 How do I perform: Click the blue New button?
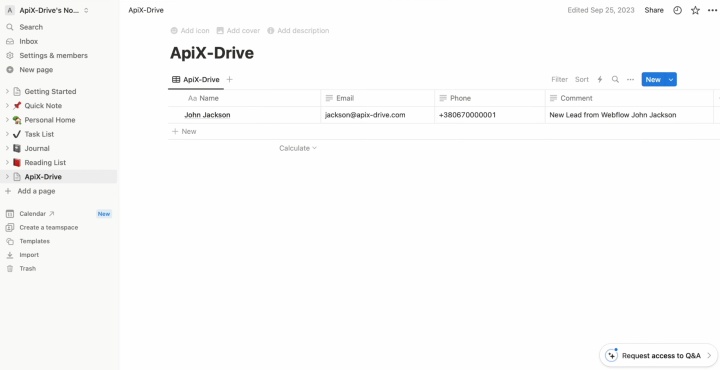tap(653, 79)
